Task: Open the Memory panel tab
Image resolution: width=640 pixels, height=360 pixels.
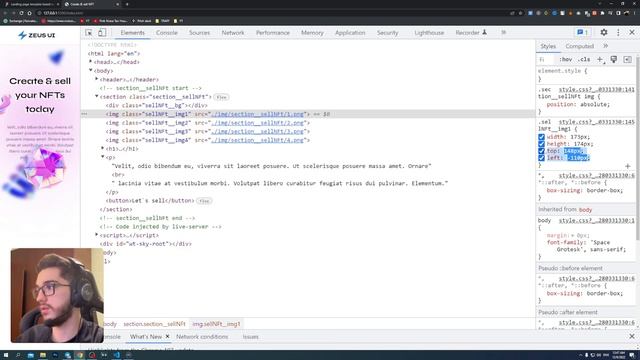Action: pos(312,33)
